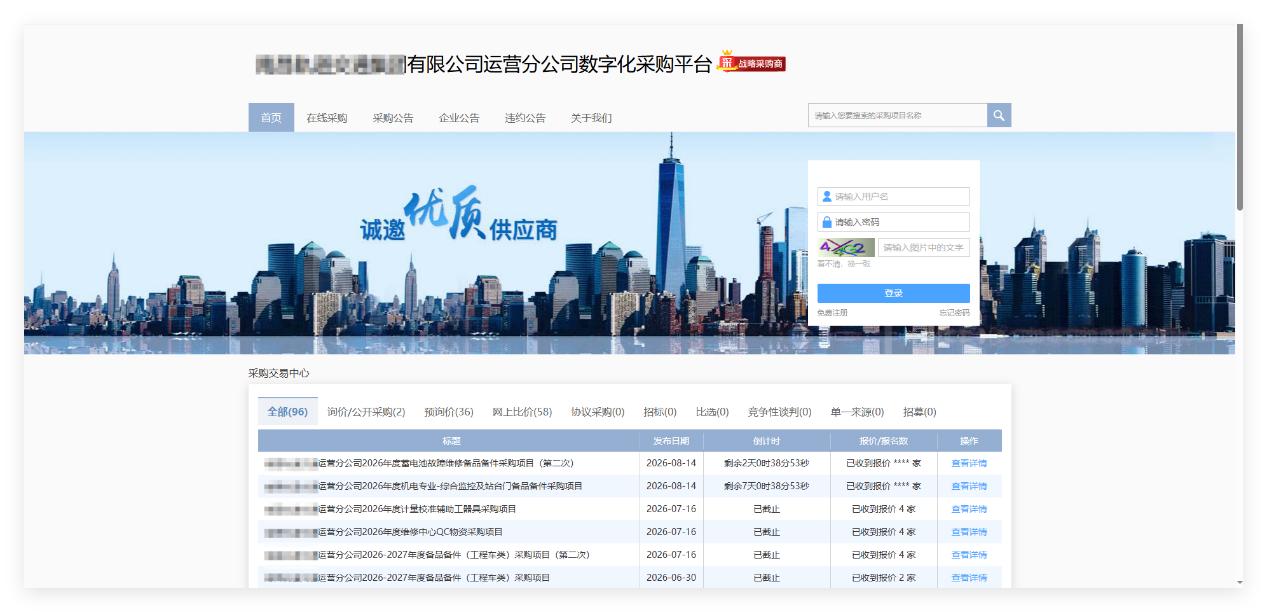1267x612 pixels.
Task: Click the 标题 column header
Action: tap(449, 441)
